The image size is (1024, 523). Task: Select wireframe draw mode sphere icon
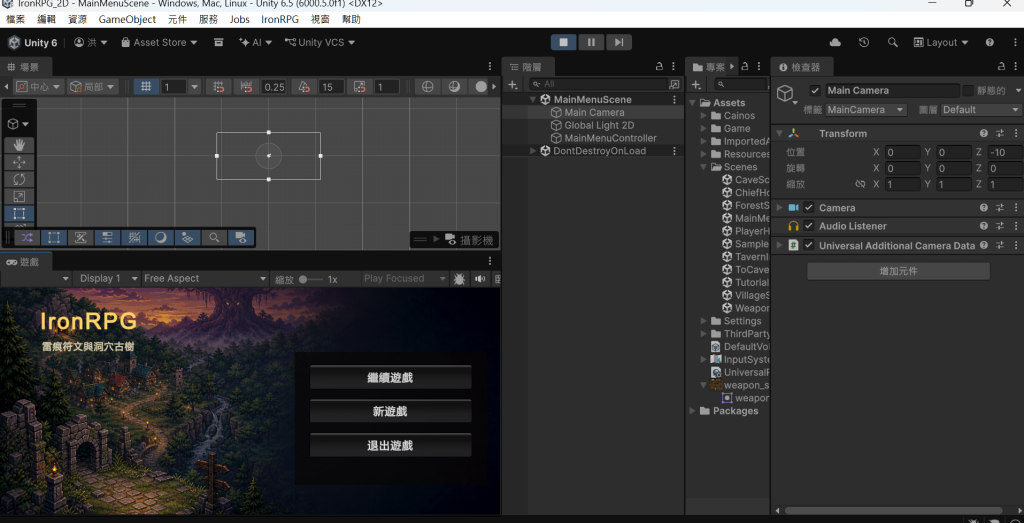428,86
